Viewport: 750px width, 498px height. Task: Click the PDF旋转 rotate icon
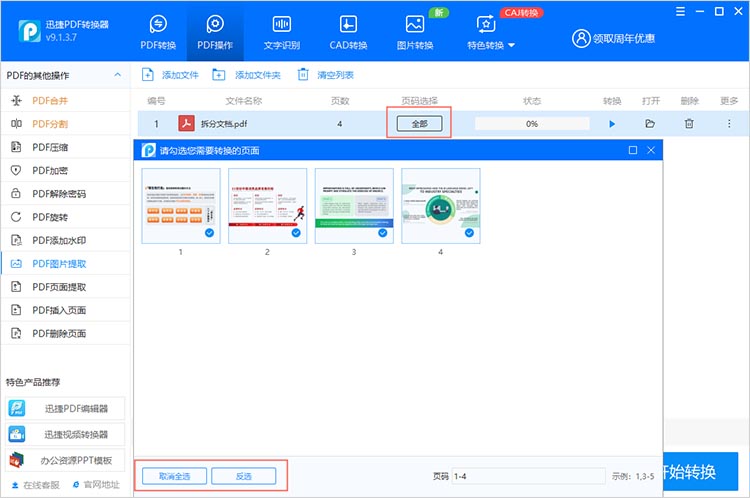(x=16, y=217)
